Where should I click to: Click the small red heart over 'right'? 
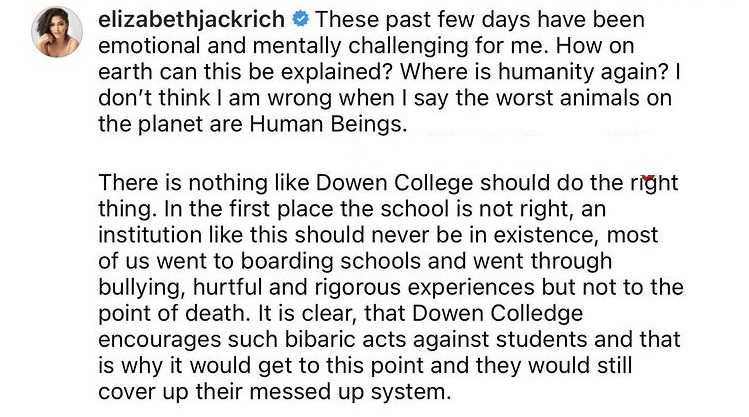coord(648,179)
